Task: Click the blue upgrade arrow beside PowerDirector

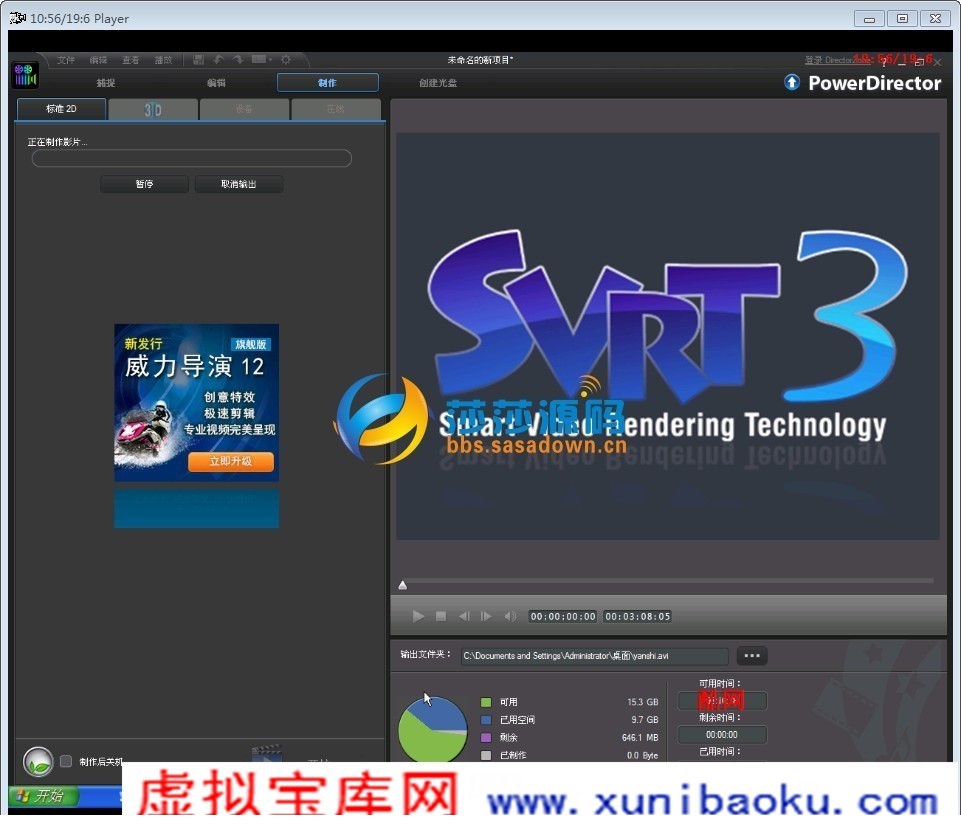Action: coord(792,82)
